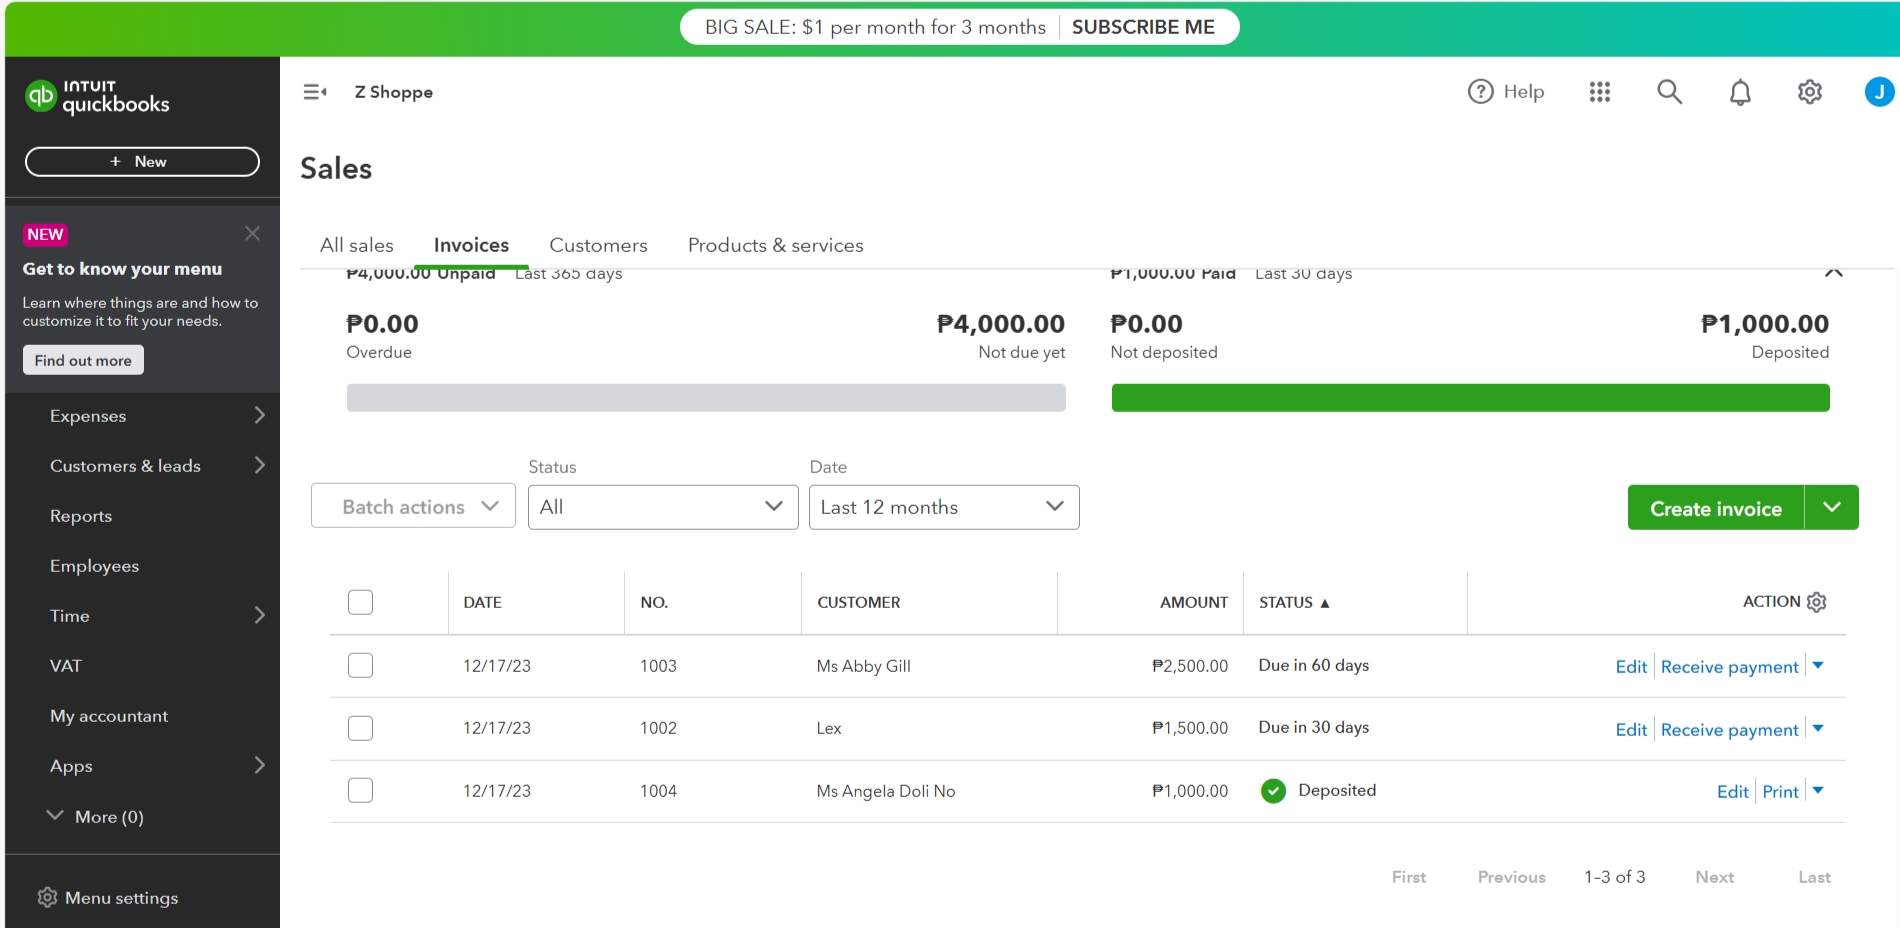Open the settings gear in header
This screenshot has width=1900, height=928.
pos(1810,92)
